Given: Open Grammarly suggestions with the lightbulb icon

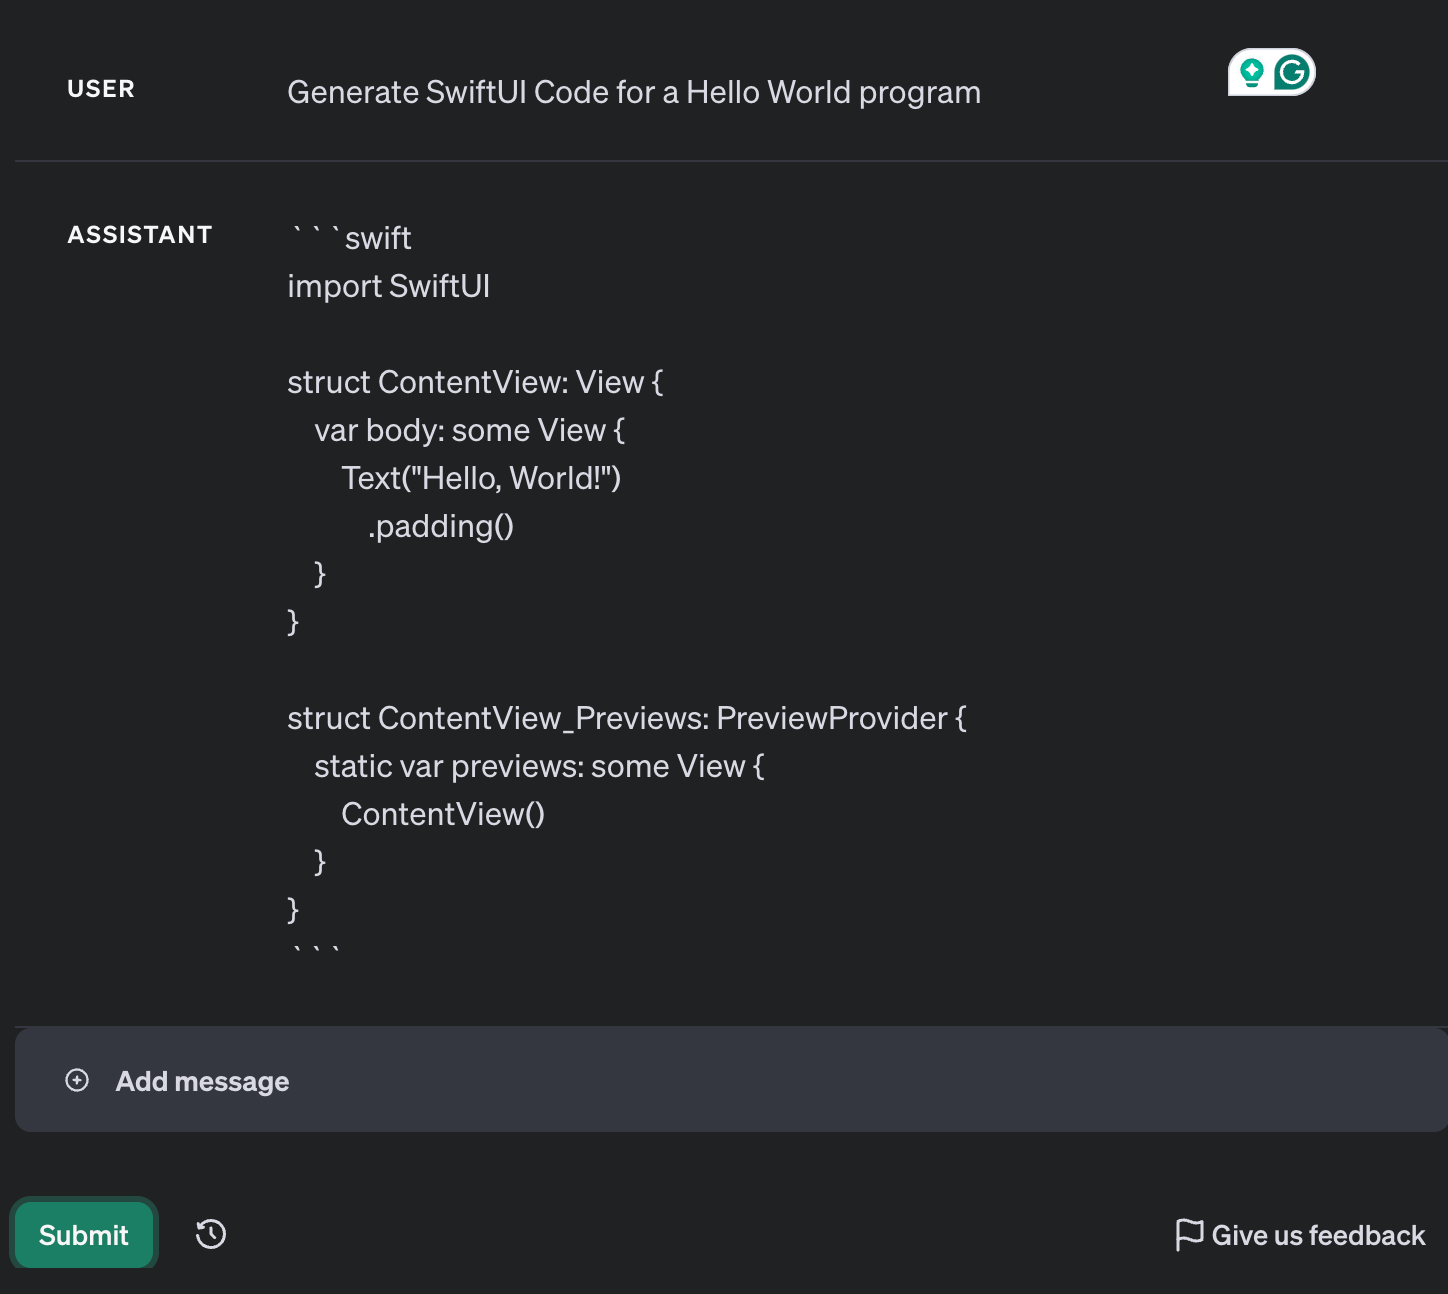Looking at the screenshot, I should point(1251,72).
